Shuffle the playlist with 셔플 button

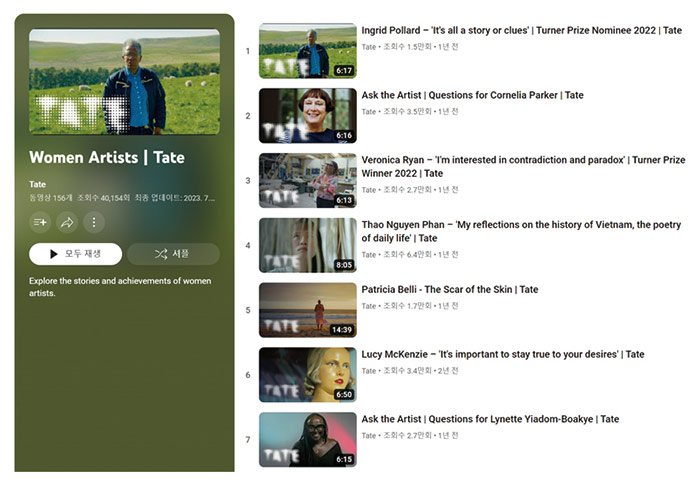pyautogui.click(x=173, y=254)
